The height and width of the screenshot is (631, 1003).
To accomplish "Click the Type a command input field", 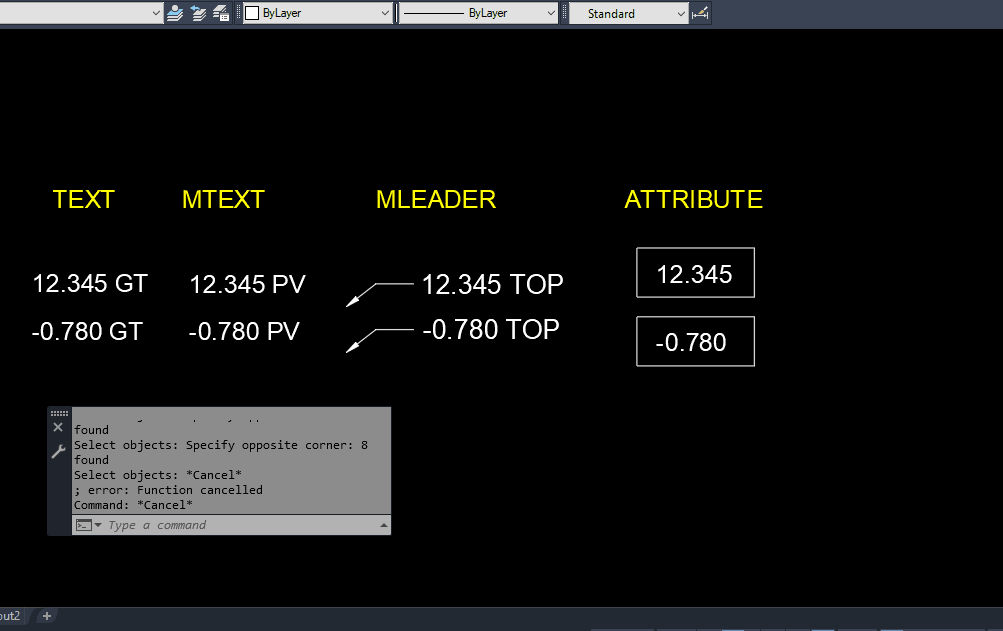I will (x=231, y=525).
